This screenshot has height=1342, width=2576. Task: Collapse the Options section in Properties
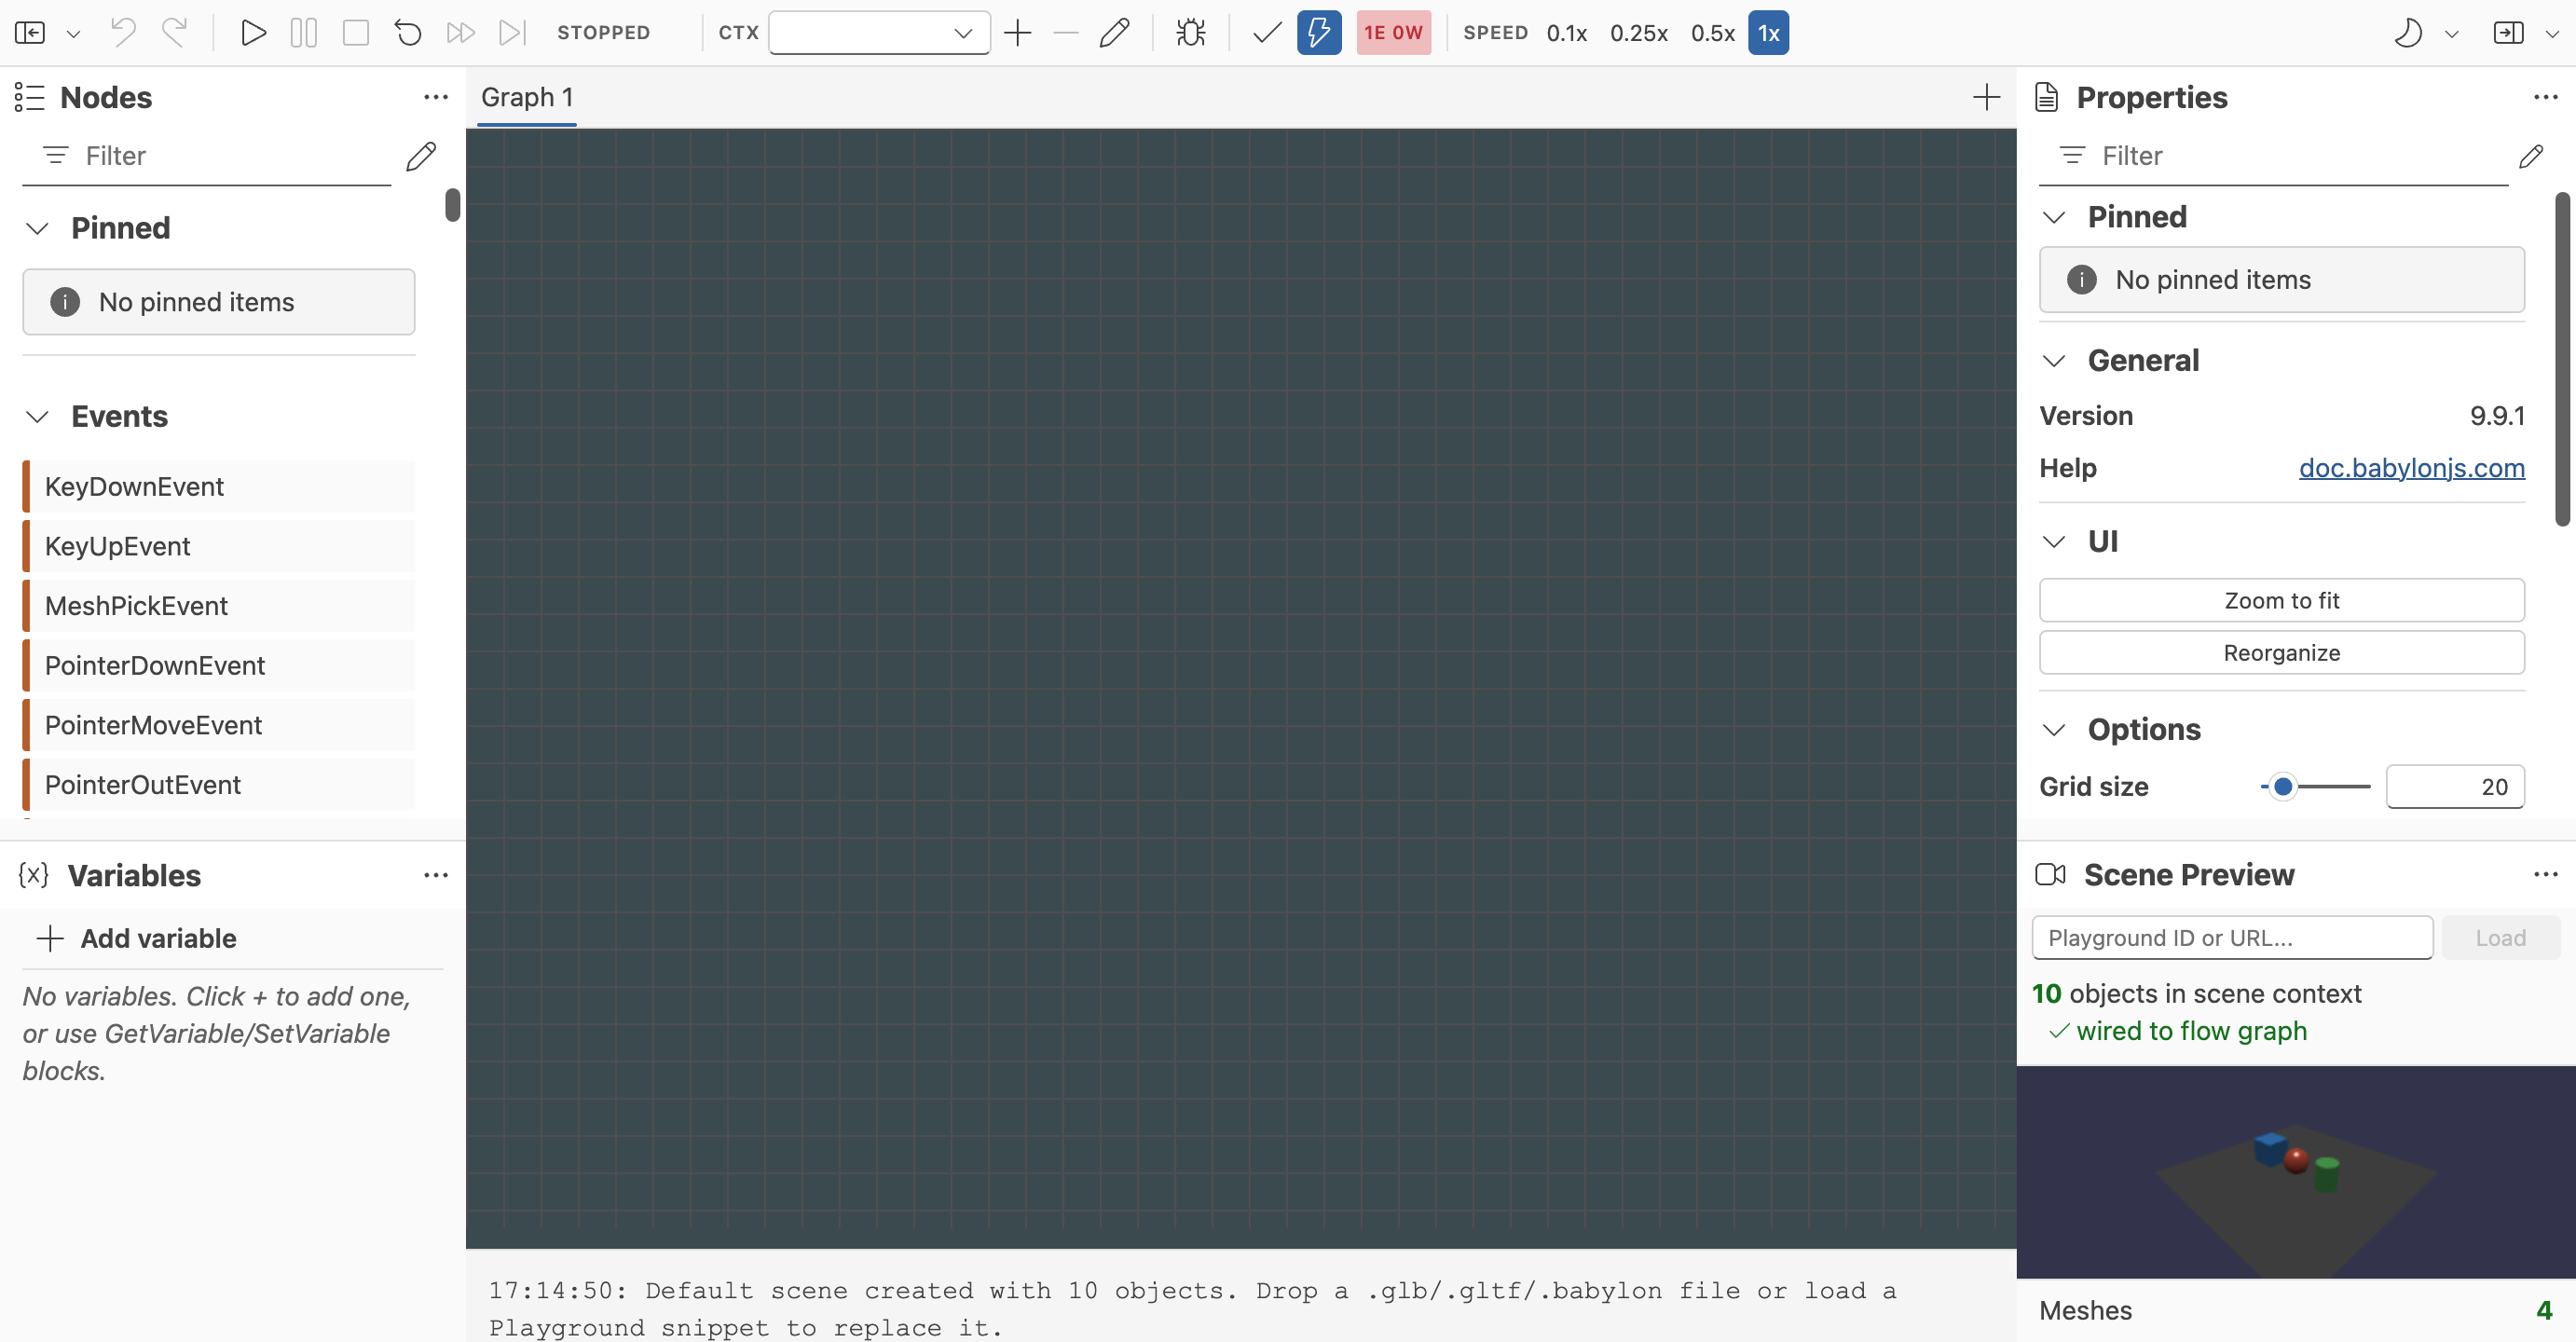coord(2054,730)
